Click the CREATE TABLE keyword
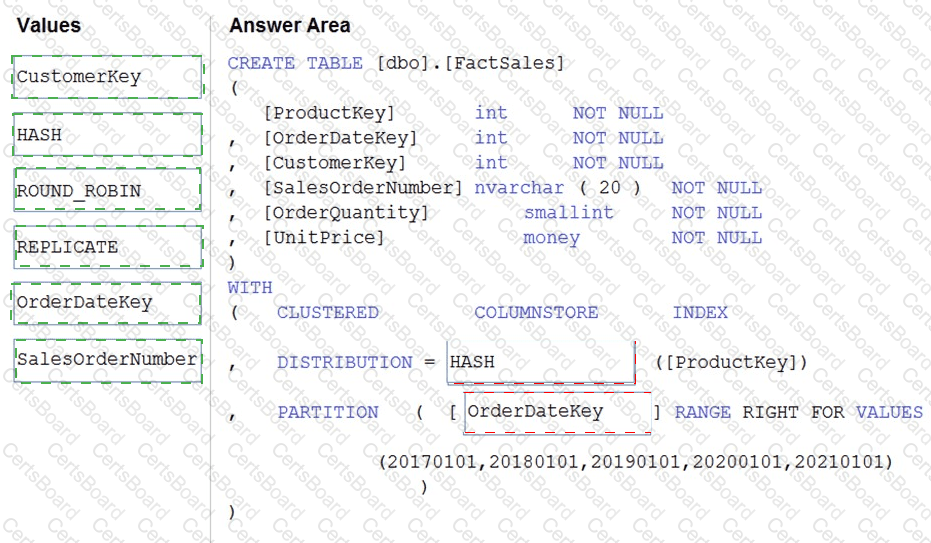931x543 pixels. 295,63
